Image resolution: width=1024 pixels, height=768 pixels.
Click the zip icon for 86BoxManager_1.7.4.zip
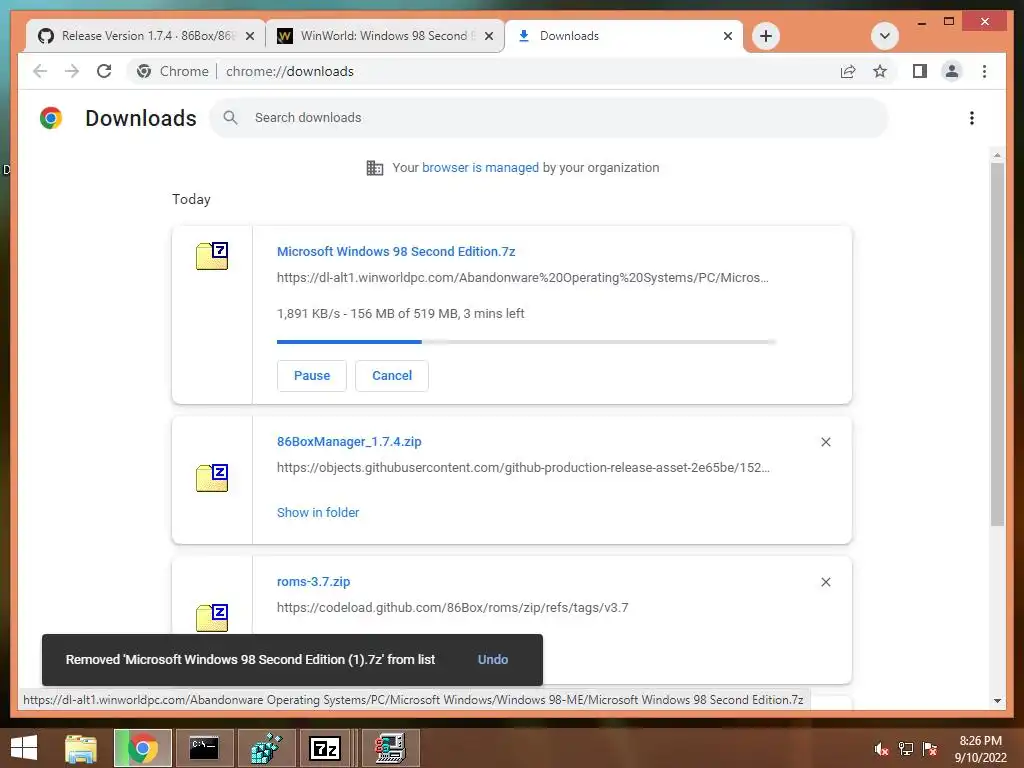click(x=212, y=478)
